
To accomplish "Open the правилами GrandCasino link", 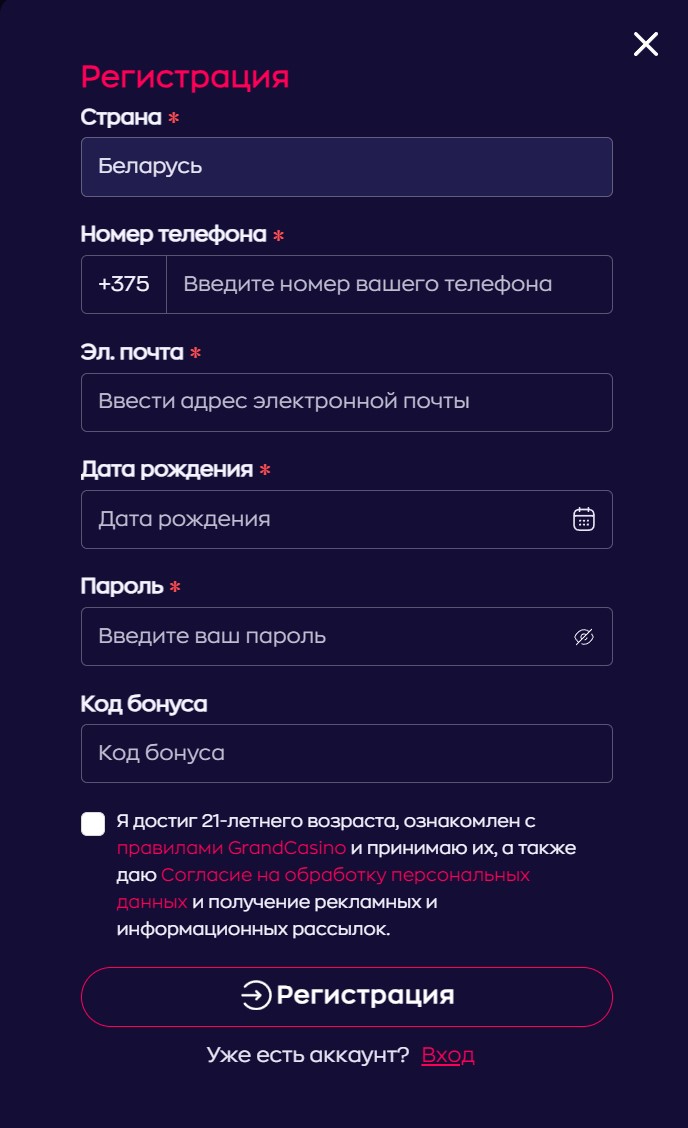I will point(231,848).
